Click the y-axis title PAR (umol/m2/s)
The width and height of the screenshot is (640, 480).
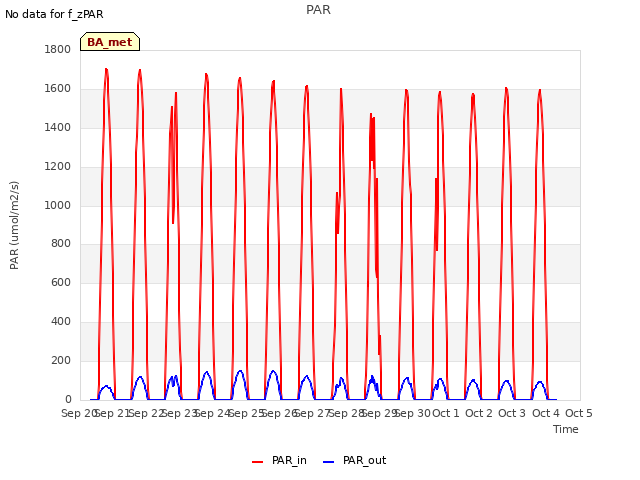pos(14,225)
